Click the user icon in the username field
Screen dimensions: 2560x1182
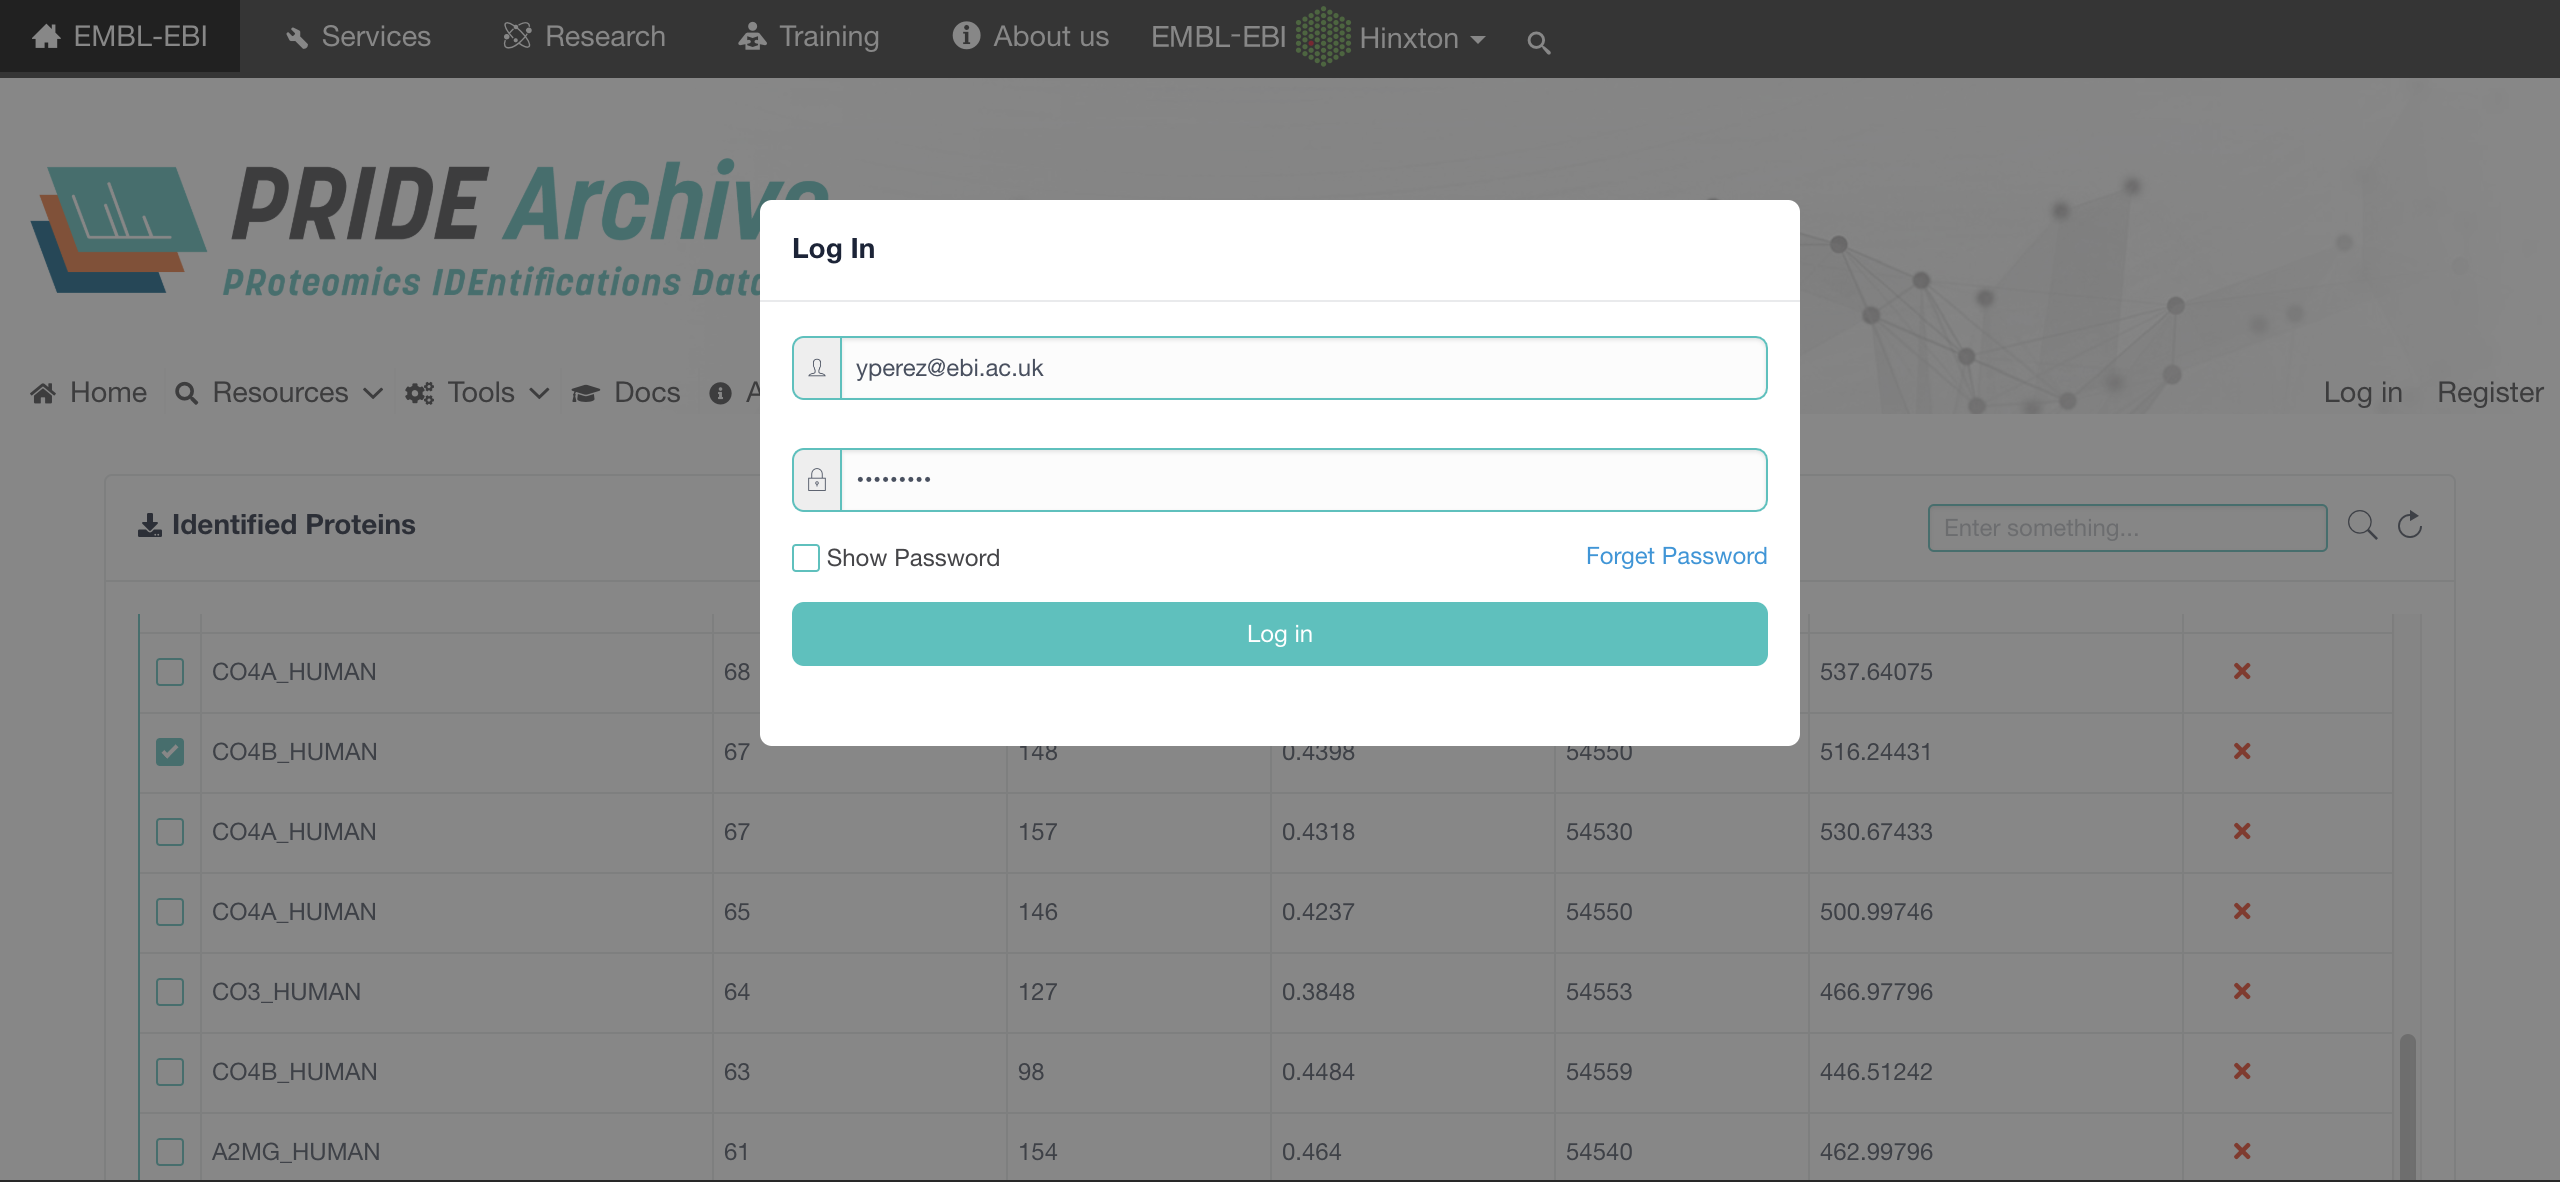point(816,367)
